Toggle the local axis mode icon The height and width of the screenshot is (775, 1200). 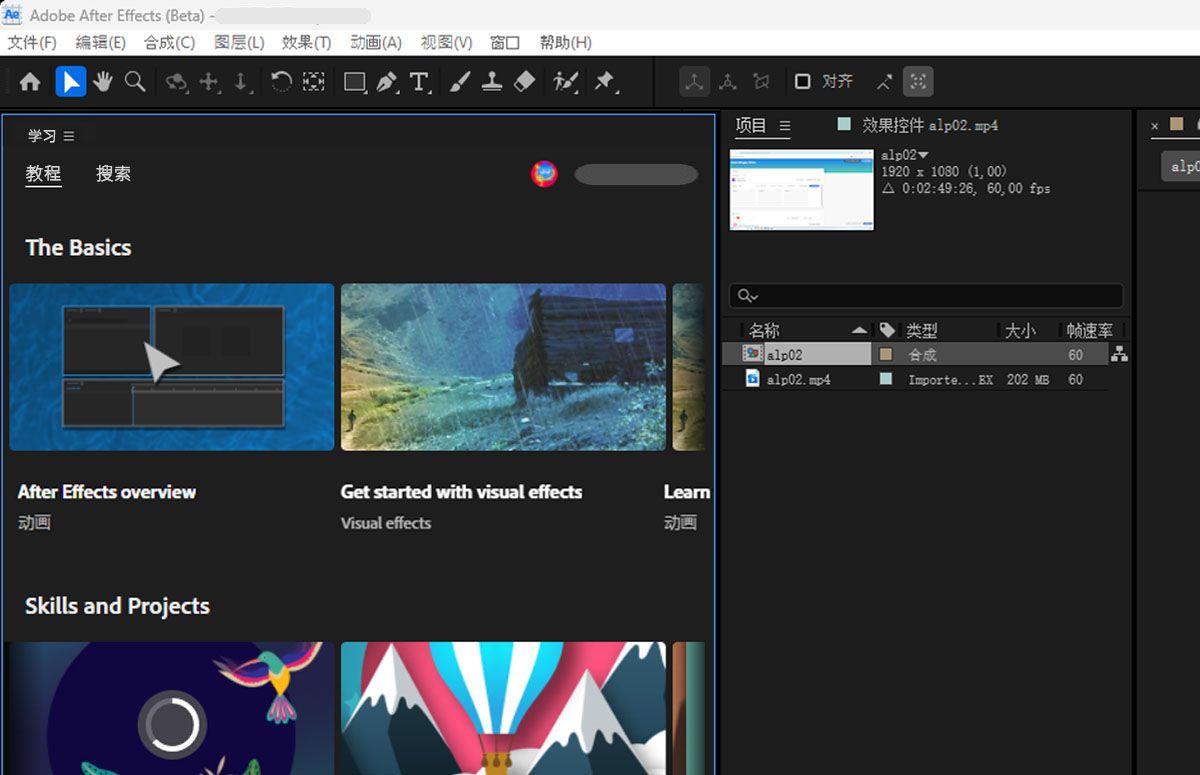click(x=695, y=82)
